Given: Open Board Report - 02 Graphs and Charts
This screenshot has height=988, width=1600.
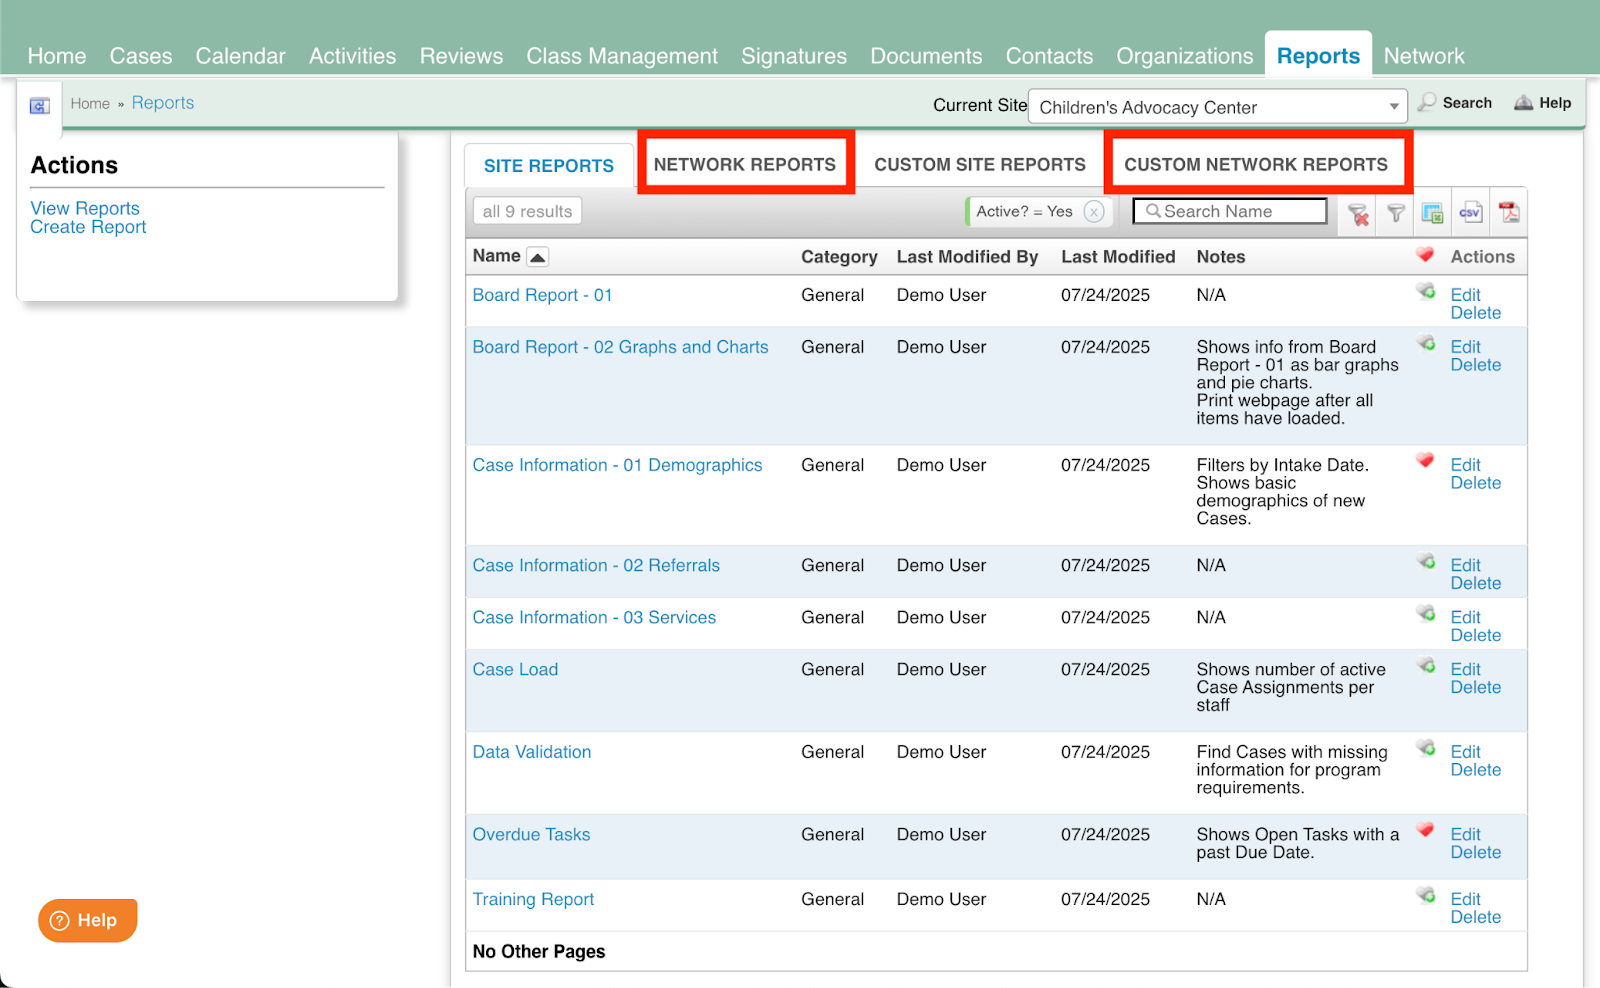Looking at the screenshot, I should (x=620, y=347).
